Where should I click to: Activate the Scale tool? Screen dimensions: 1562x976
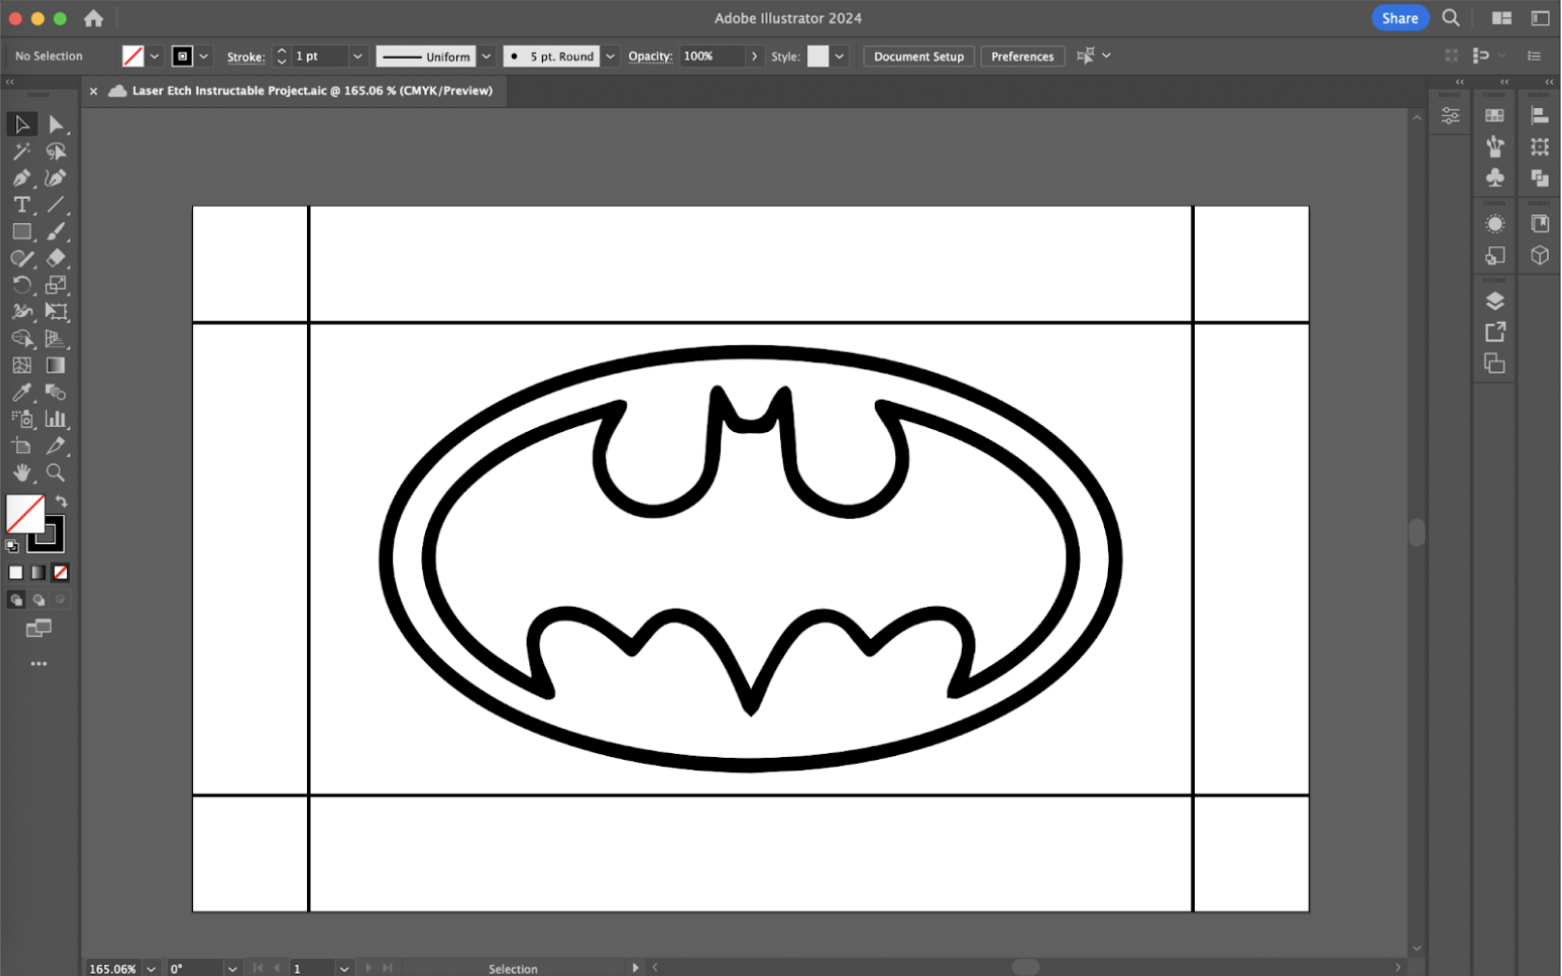[56, 285]
